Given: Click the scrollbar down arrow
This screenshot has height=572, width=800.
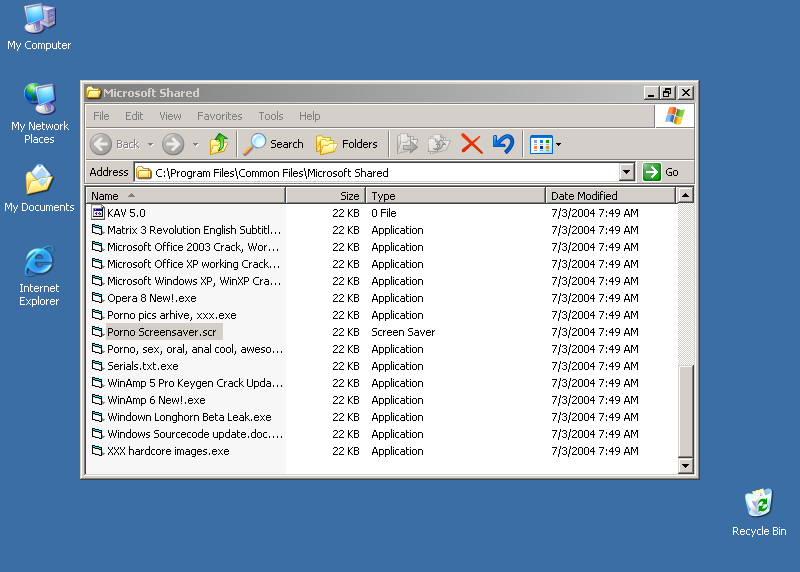Looking at the screenshot, I should point(685,465).
